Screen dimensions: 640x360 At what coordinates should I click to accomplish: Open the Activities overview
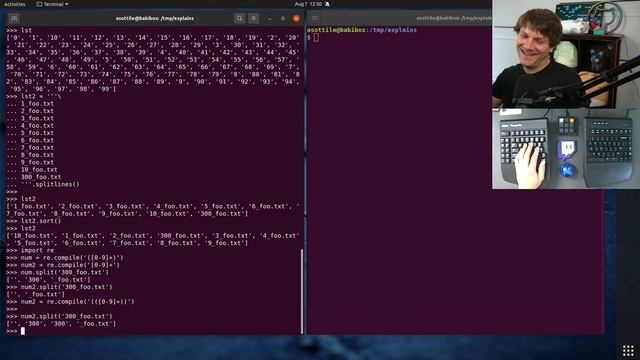pyautogui.click(x=14, y=4)
